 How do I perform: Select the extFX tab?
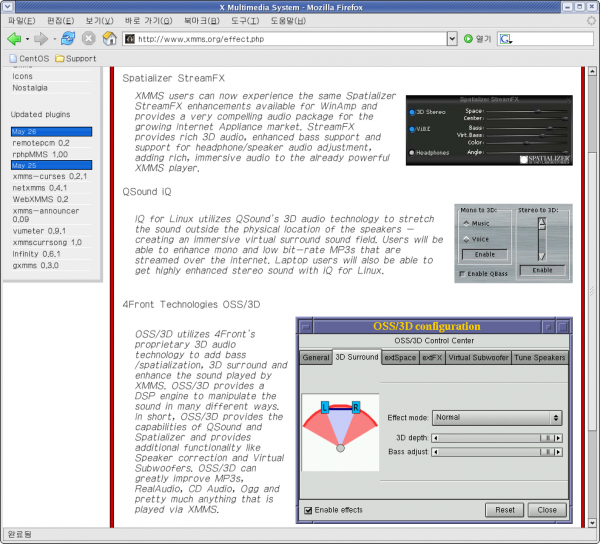click(x=432, y=358)
